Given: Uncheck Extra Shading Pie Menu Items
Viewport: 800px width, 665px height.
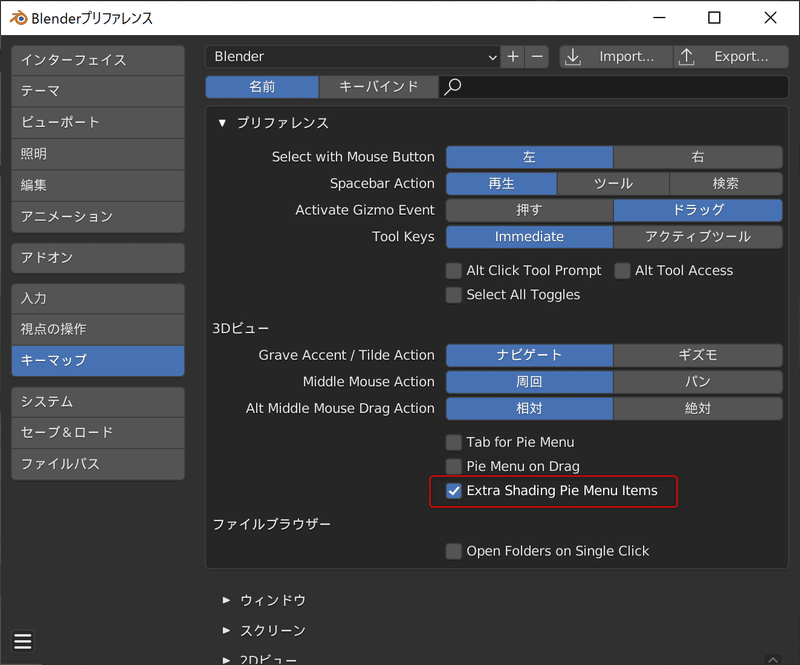Looking at the screenshot, I should click(454, 491).
